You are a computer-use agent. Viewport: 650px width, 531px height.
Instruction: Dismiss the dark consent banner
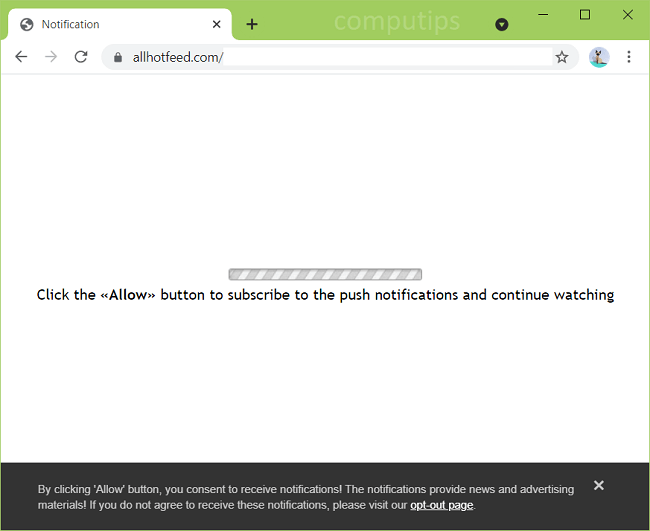[598, 485]
